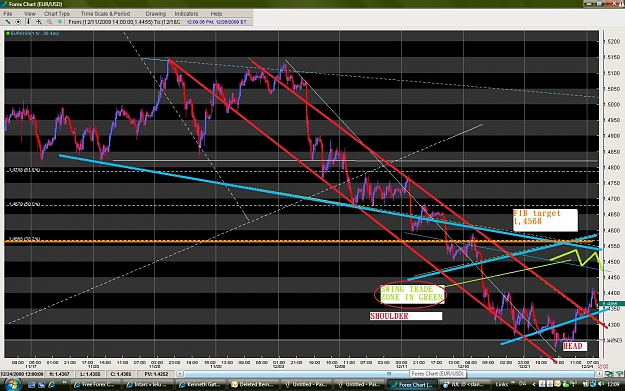
Task: Click the SHOULDER annotation label
Action: click(406, 316)
